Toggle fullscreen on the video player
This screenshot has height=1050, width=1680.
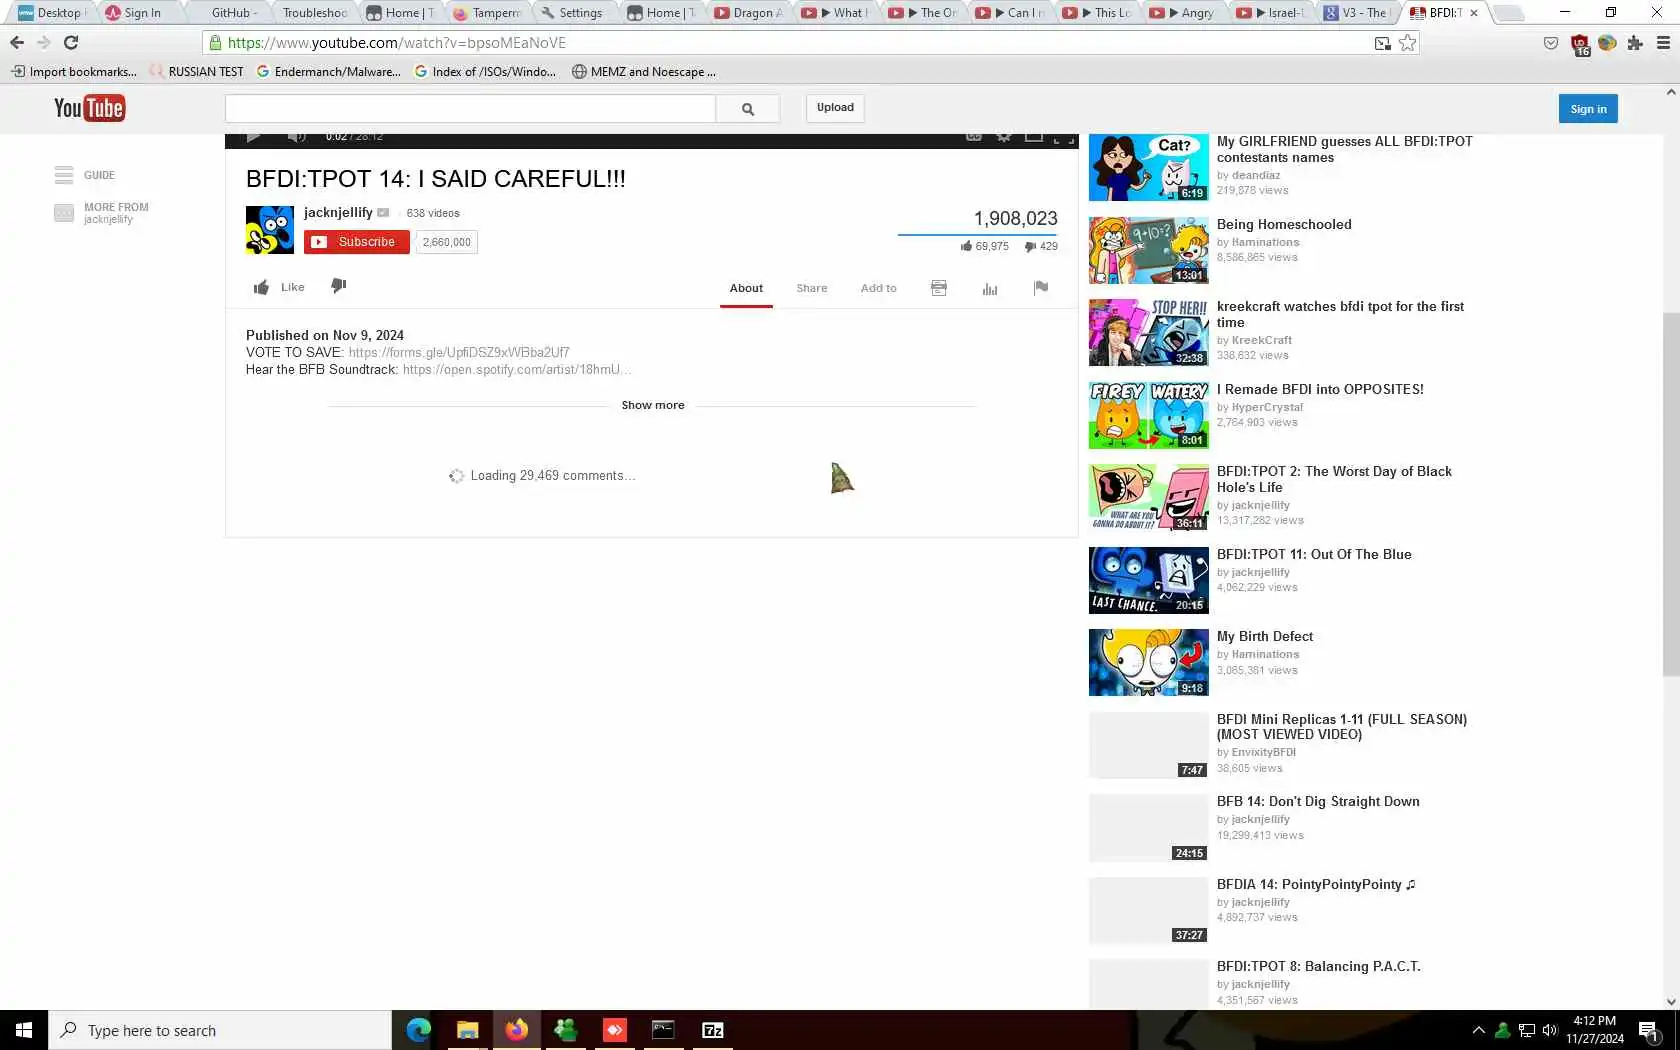click(x=1065, y=137)
